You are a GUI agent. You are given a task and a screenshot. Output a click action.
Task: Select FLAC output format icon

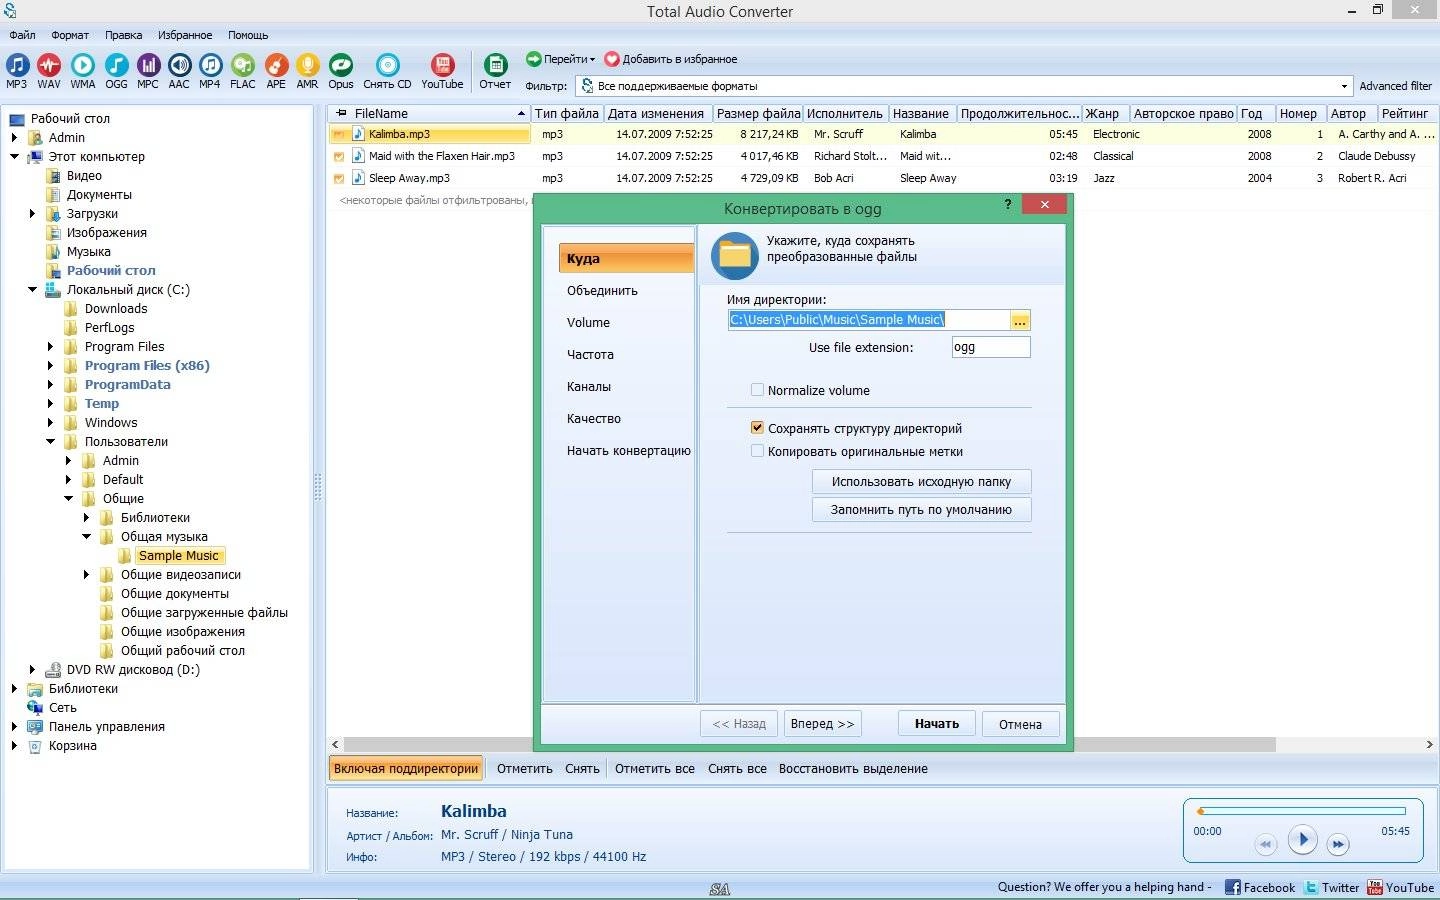[x=243, y=71]
